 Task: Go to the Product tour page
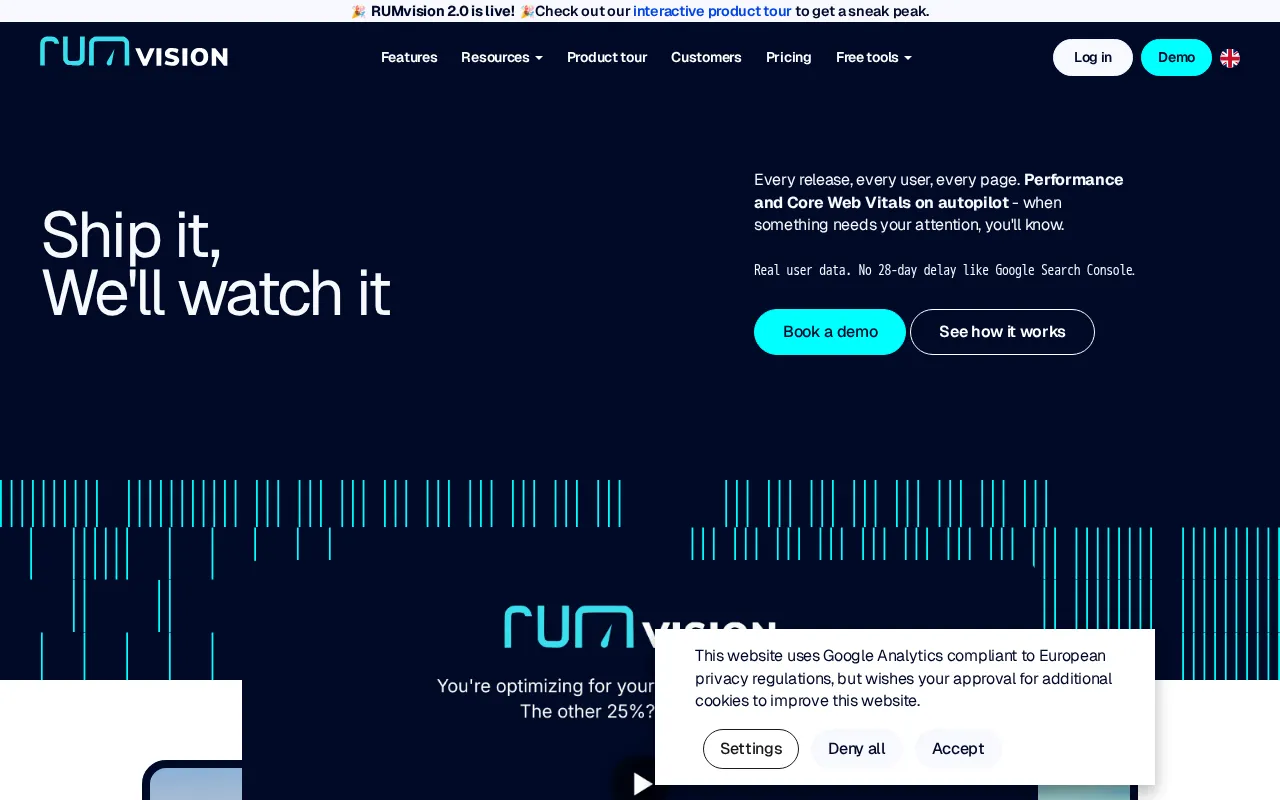tap(607, 57)
